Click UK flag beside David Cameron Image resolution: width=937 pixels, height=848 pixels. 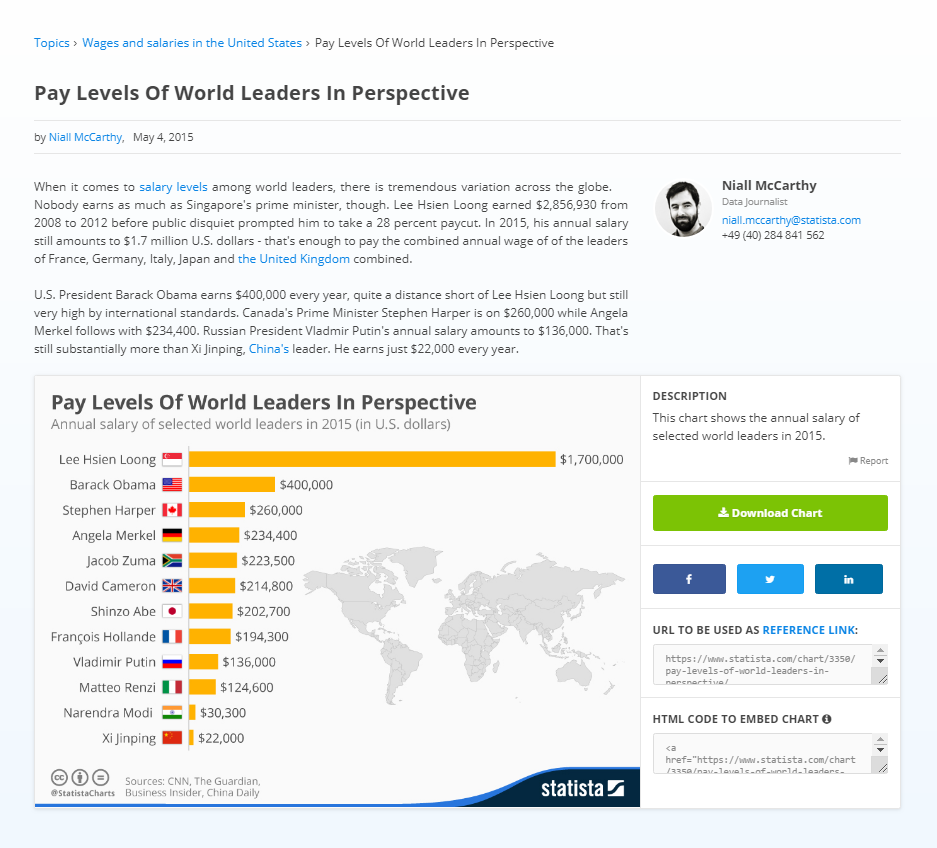click(172, 586)
